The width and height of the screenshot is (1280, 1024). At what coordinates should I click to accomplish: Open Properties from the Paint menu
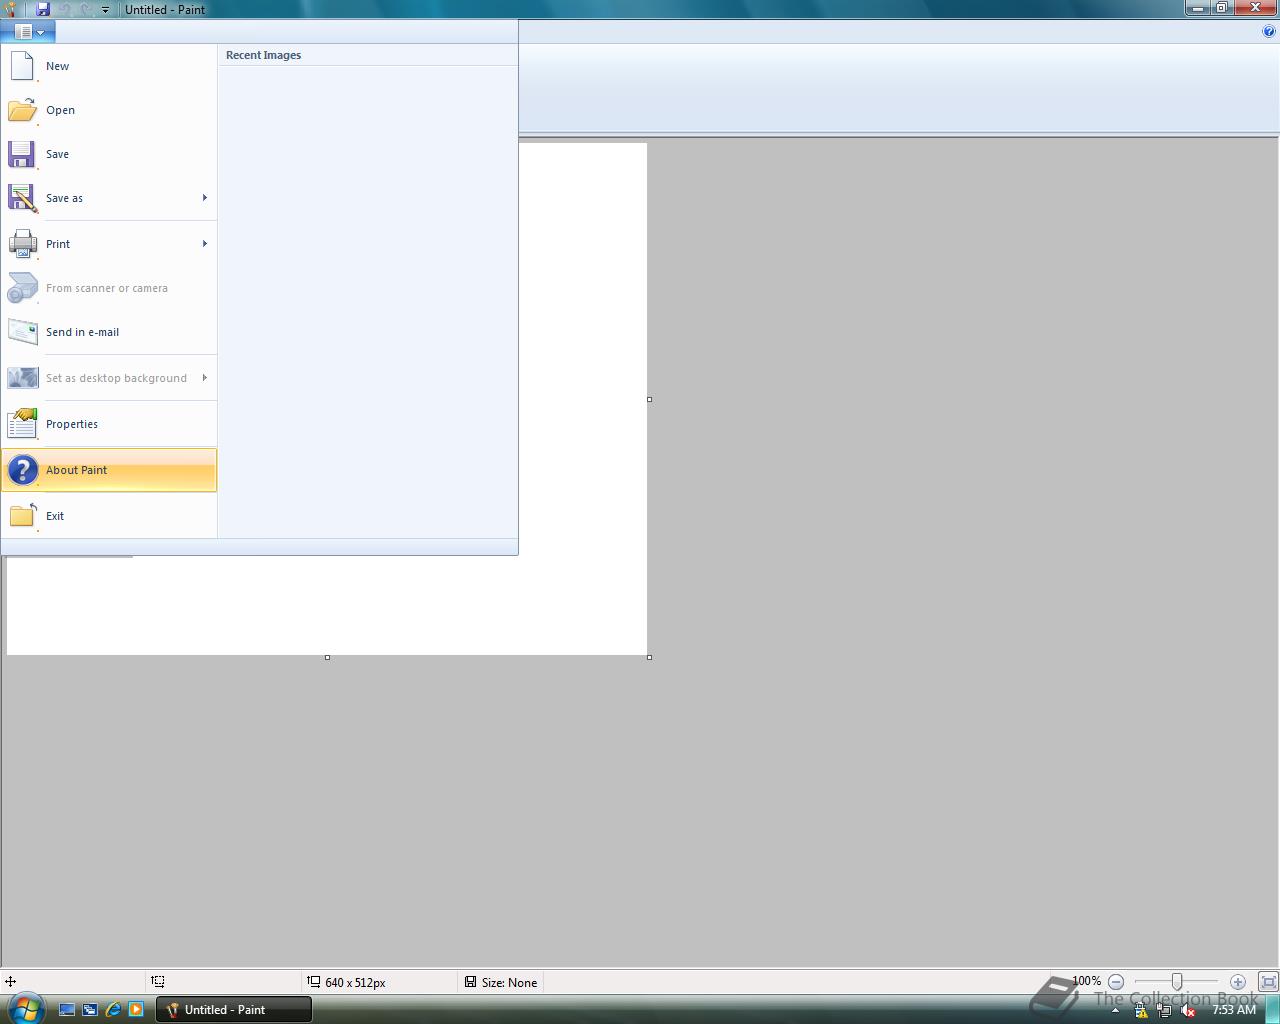point(109,424)
